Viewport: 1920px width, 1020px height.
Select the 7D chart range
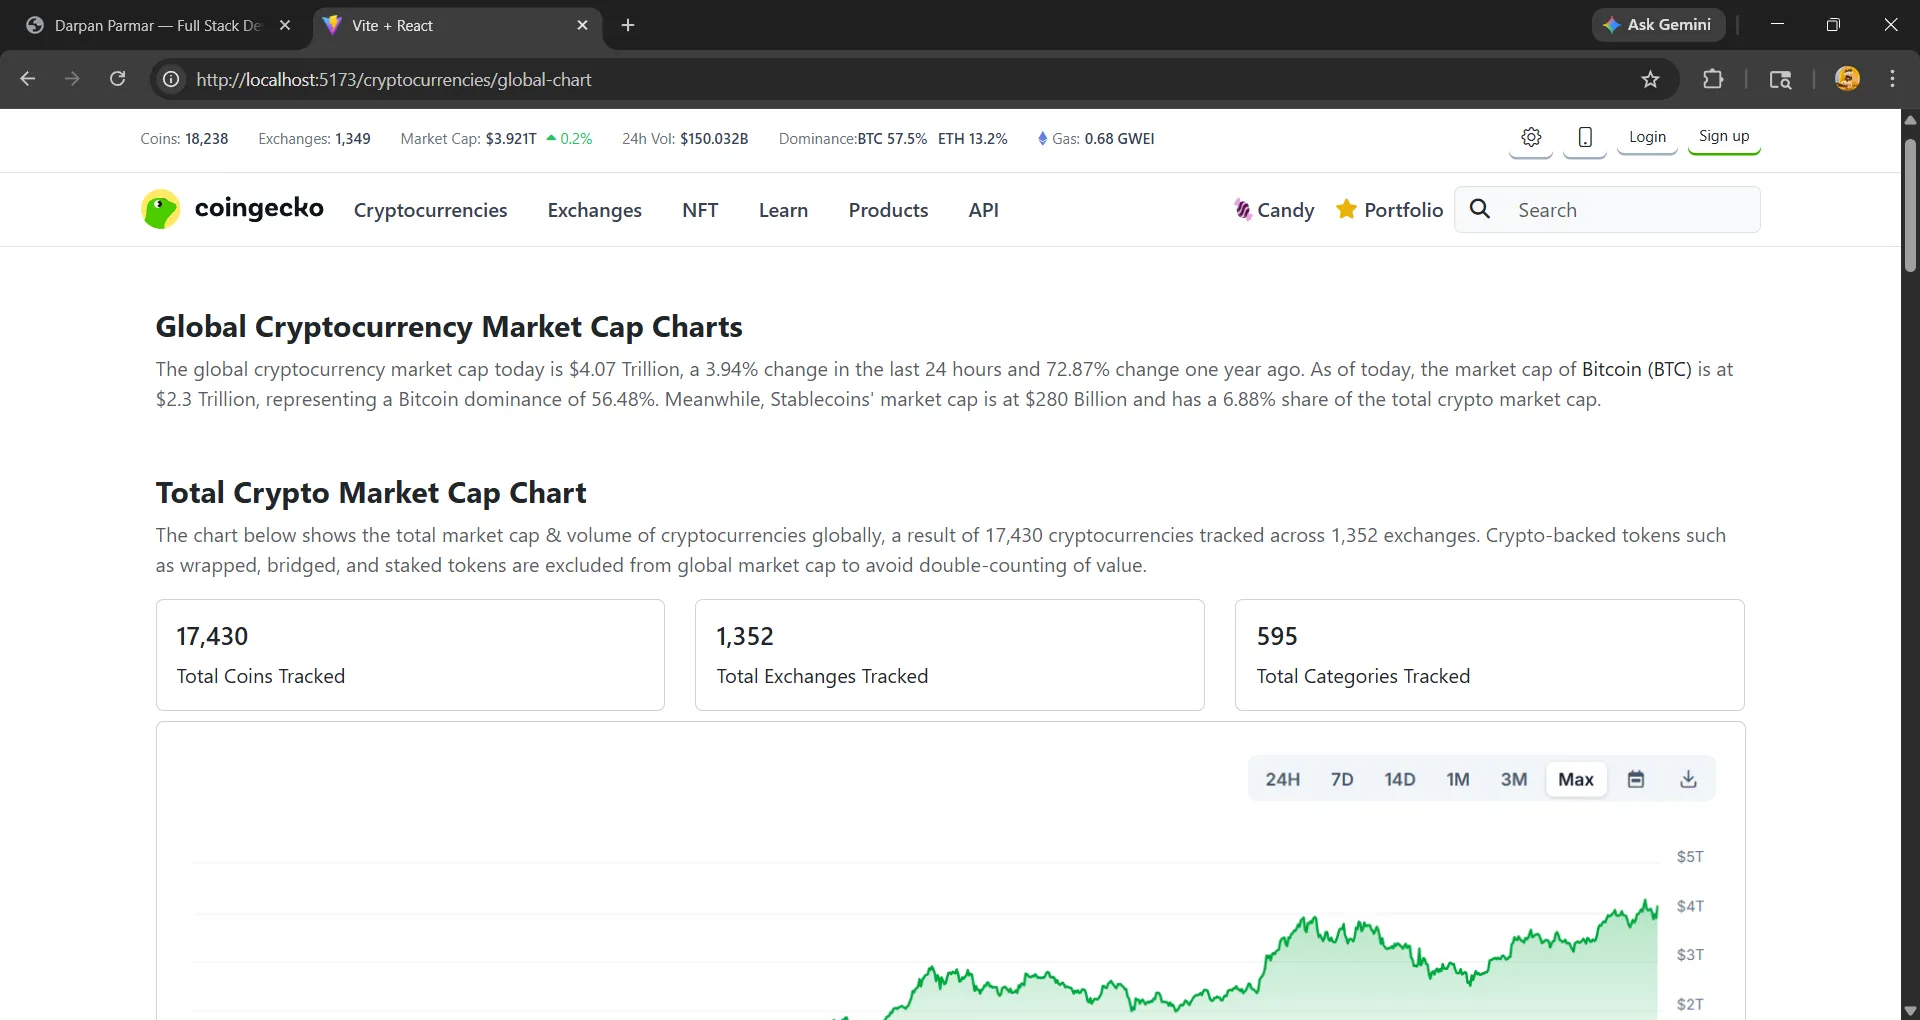click(1342, 779)
